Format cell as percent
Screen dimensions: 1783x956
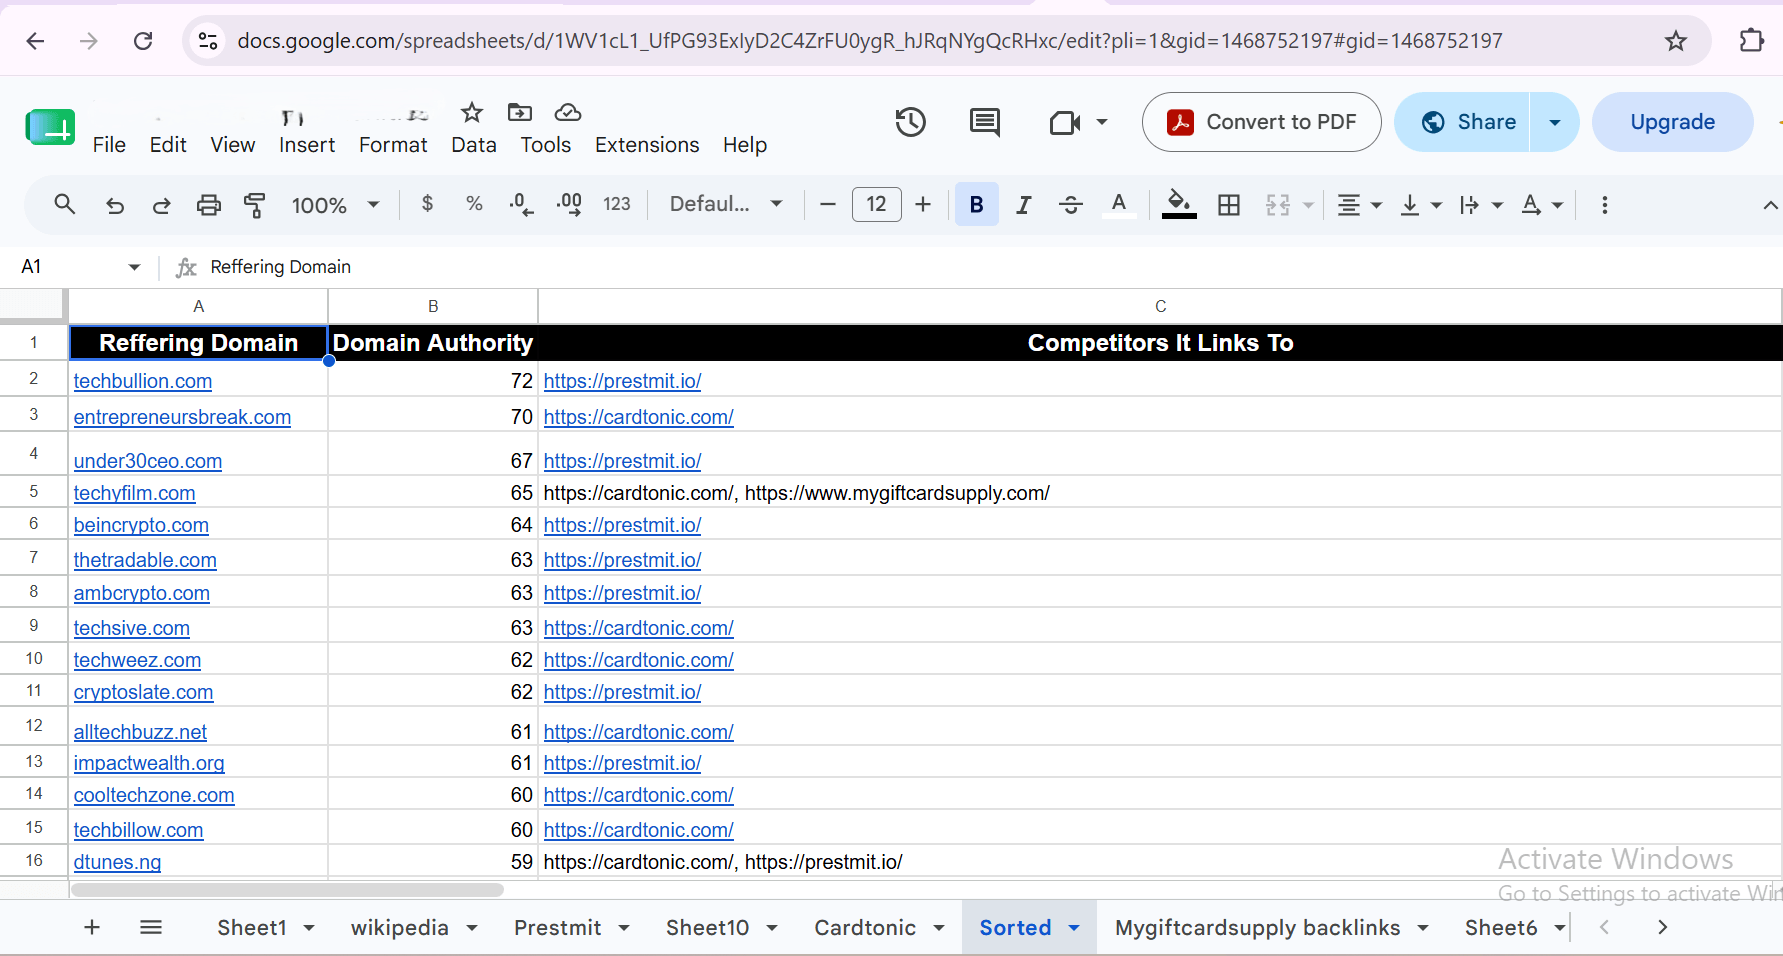point(474,204)
